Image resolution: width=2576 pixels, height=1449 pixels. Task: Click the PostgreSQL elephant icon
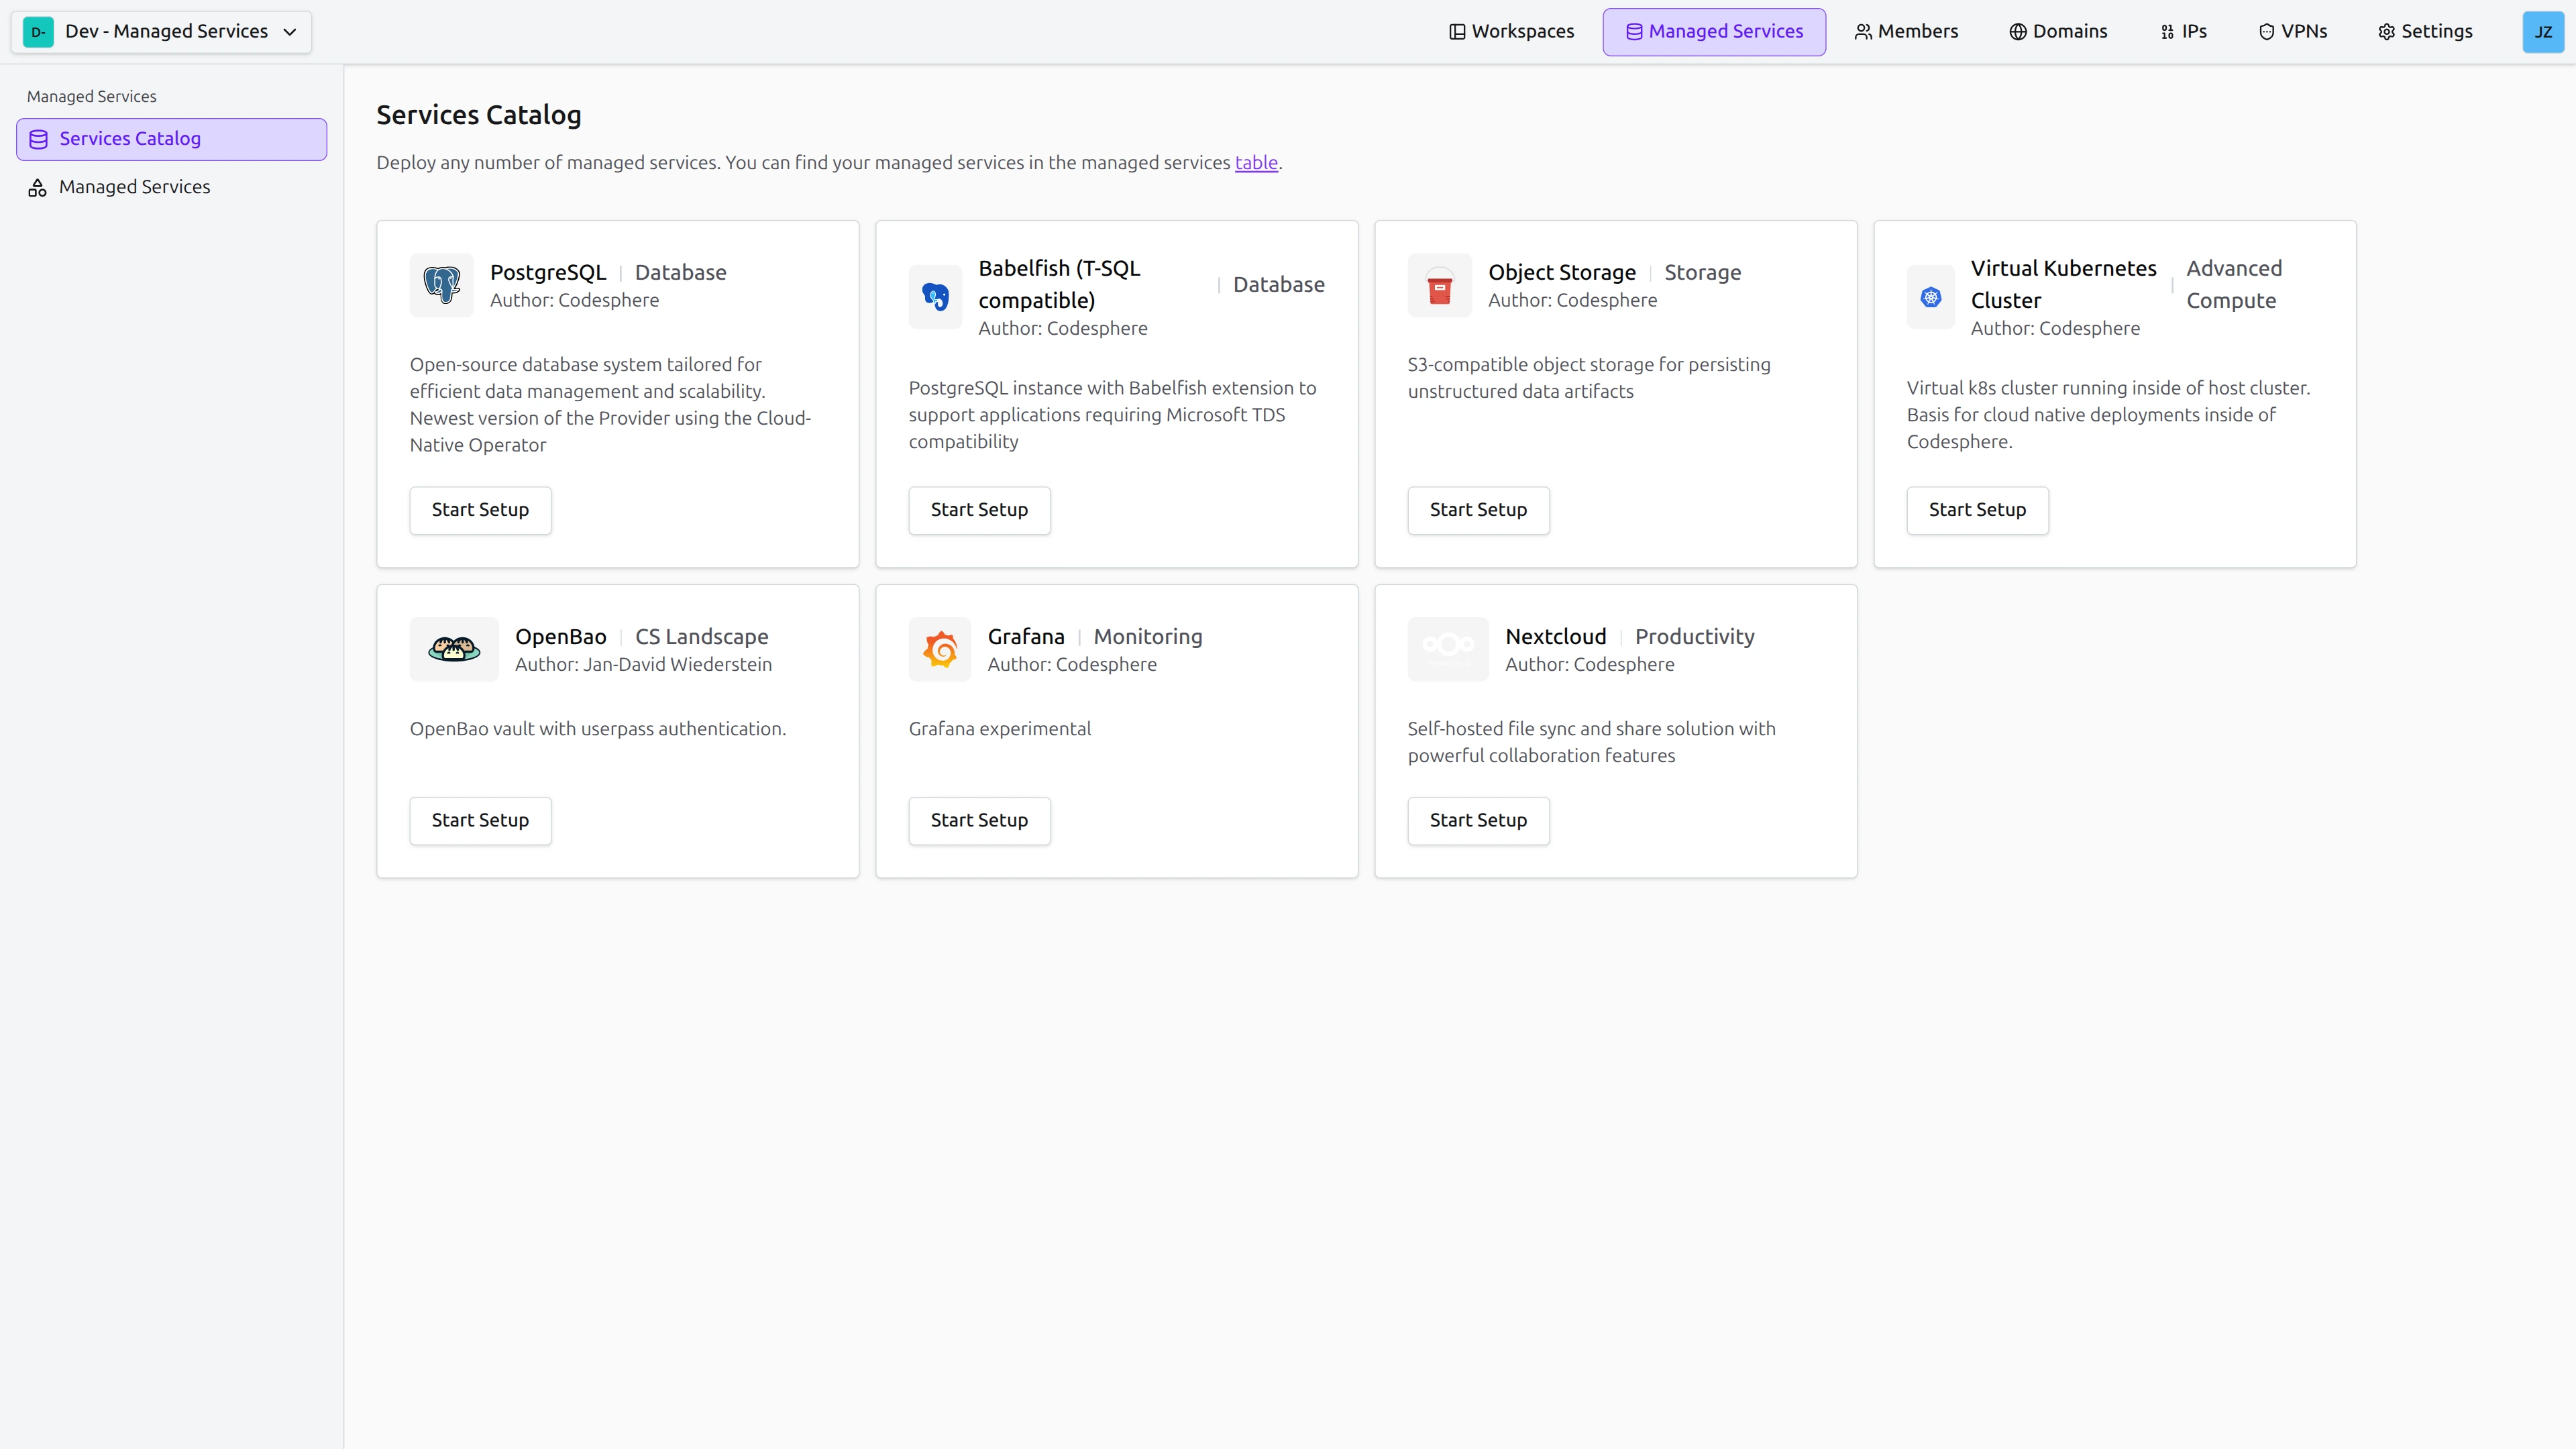pos(440,285)
